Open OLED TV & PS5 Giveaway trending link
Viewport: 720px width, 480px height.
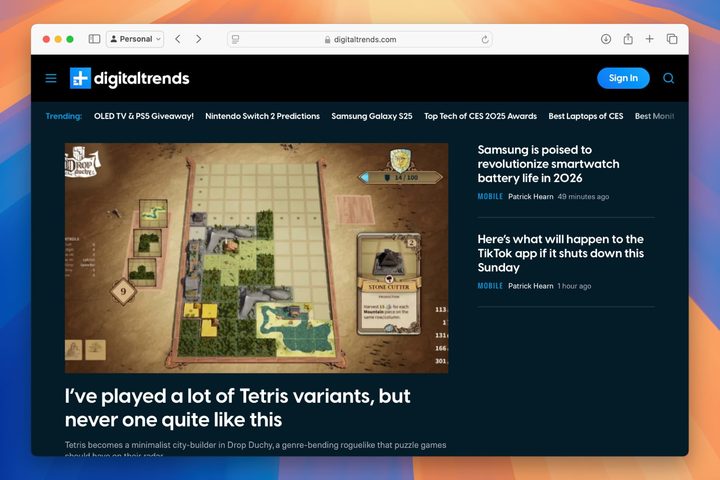(x=144, y=116)
